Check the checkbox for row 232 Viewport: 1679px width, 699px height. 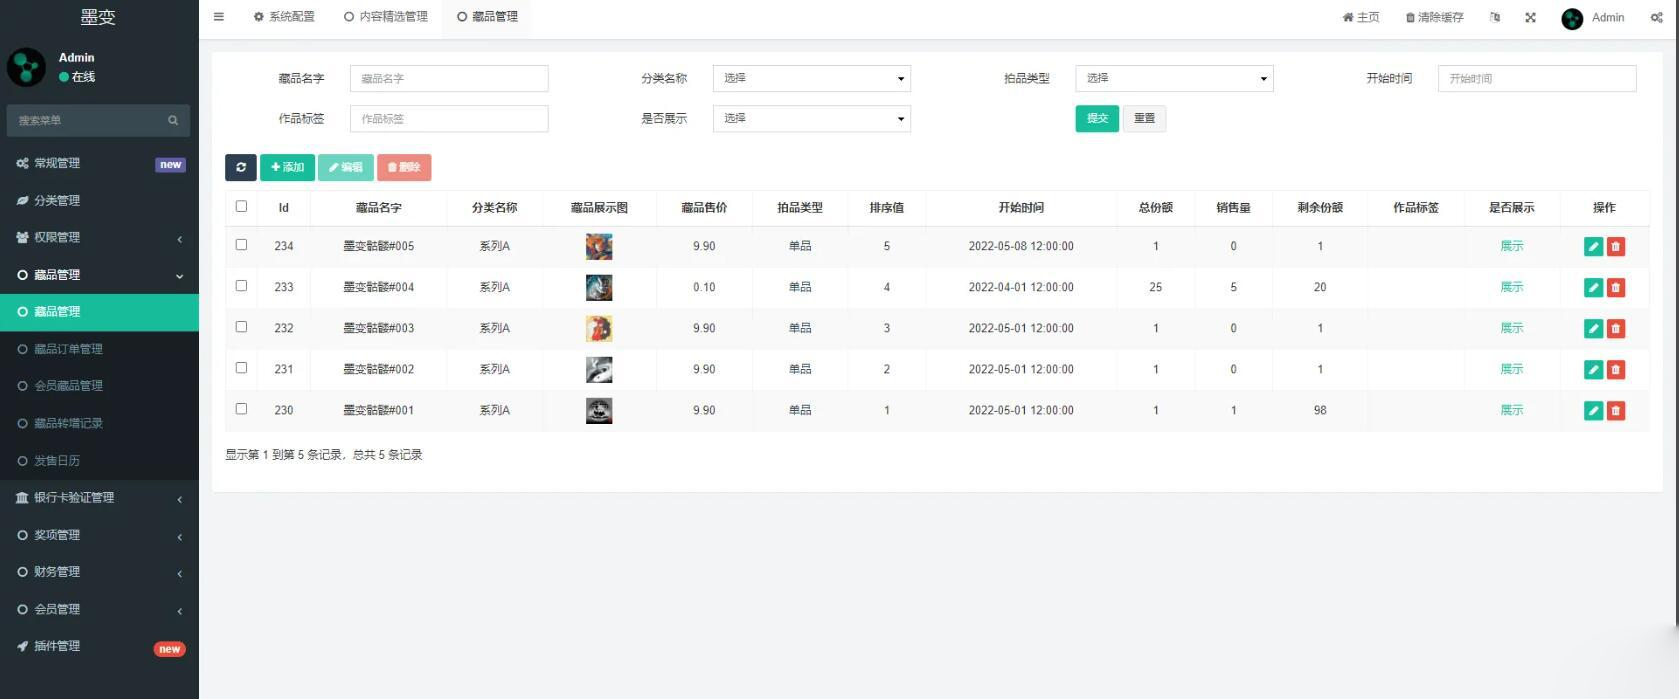pos(241,327)
